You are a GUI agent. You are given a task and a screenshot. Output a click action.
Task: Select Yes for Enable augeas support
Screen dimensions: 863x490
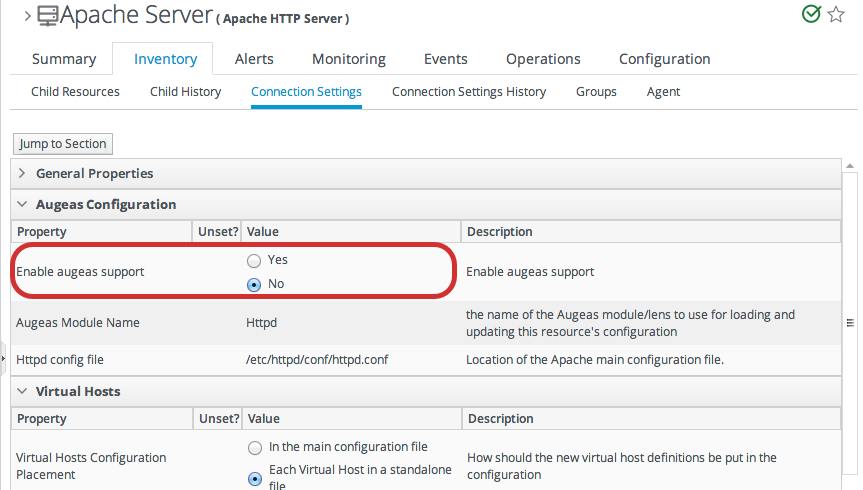254,260
